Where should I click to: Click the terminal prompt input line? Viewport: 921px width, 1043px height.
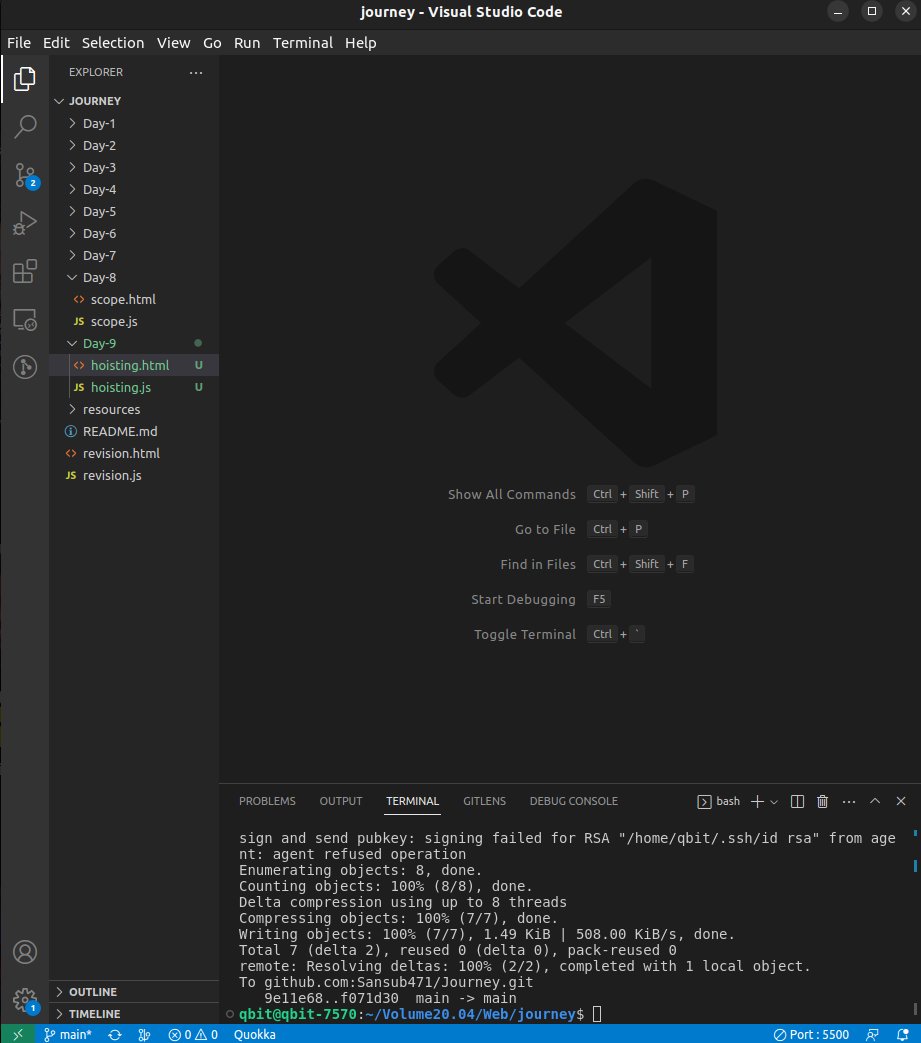pos(420,1014)
